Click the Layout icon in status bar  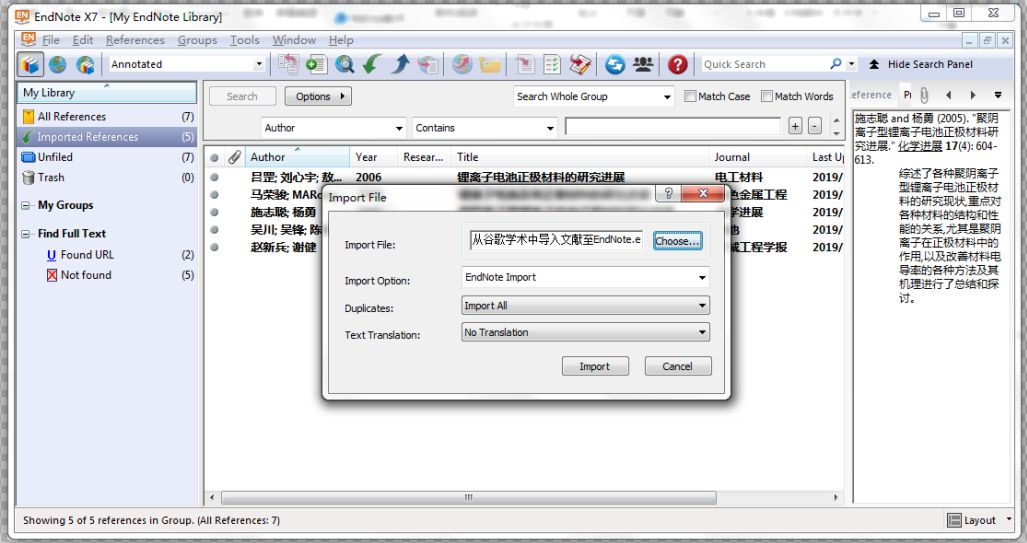pos(954,520)
